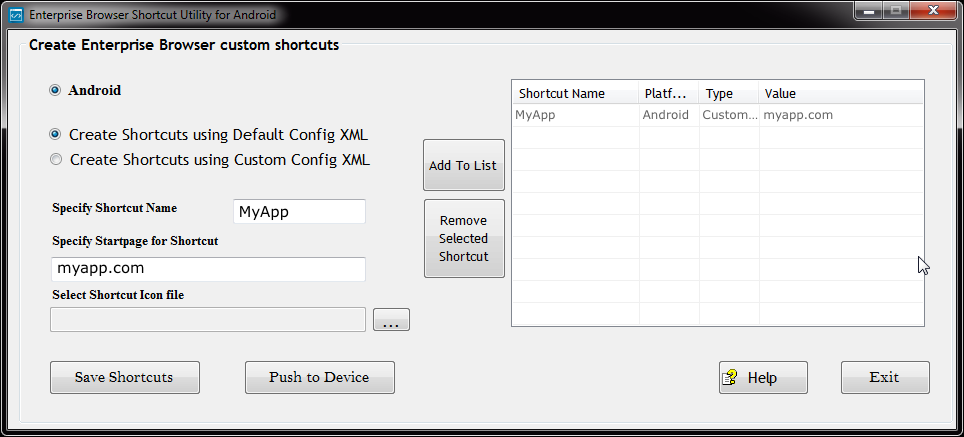Browse for shortcut icon file
Viewport: 964px width, 437px height.
[391, 321]
